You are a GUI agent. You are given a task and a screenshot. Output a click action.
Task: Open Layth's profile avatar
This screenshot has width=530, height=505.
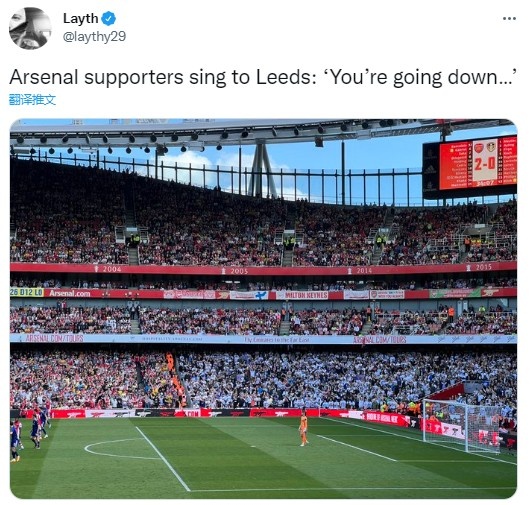point(30,28)
